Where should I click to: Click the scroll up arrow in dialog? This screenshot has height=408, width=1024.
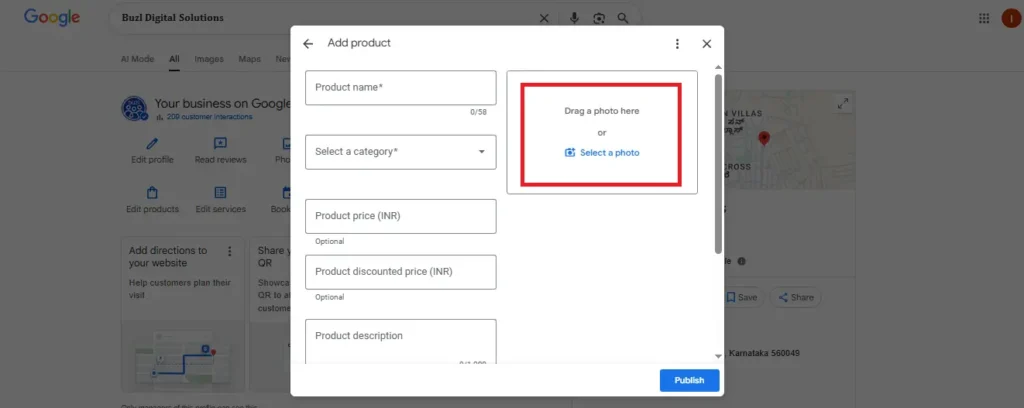[x=718, y=67]
